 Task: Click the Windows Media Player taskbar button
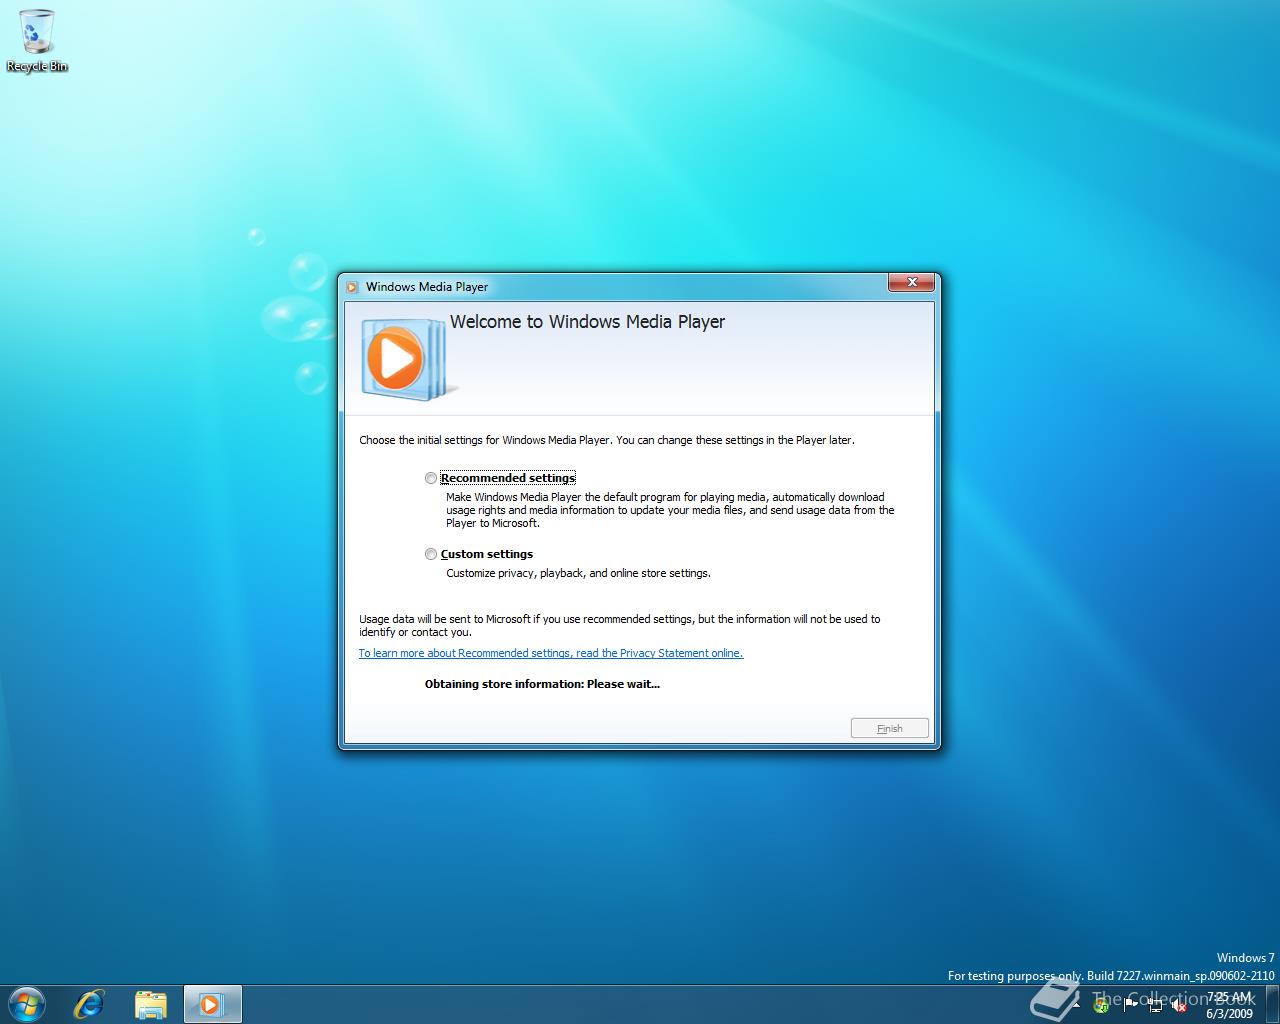pyautogui.click(x=212, y=1004)
